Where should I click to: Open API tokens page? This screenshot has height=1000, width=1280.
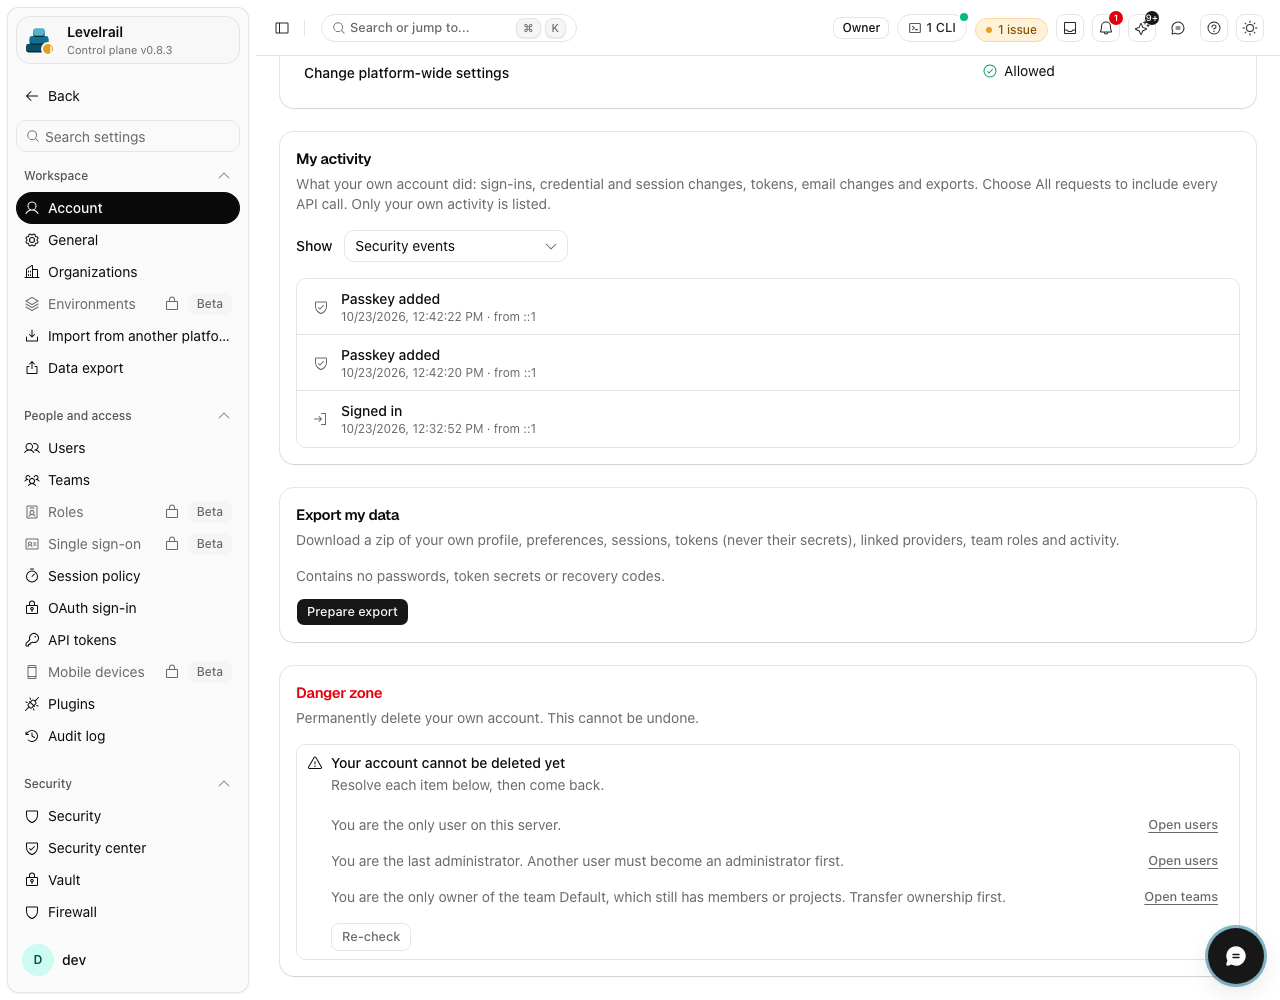pyautogui.click(x=128, y=640)
